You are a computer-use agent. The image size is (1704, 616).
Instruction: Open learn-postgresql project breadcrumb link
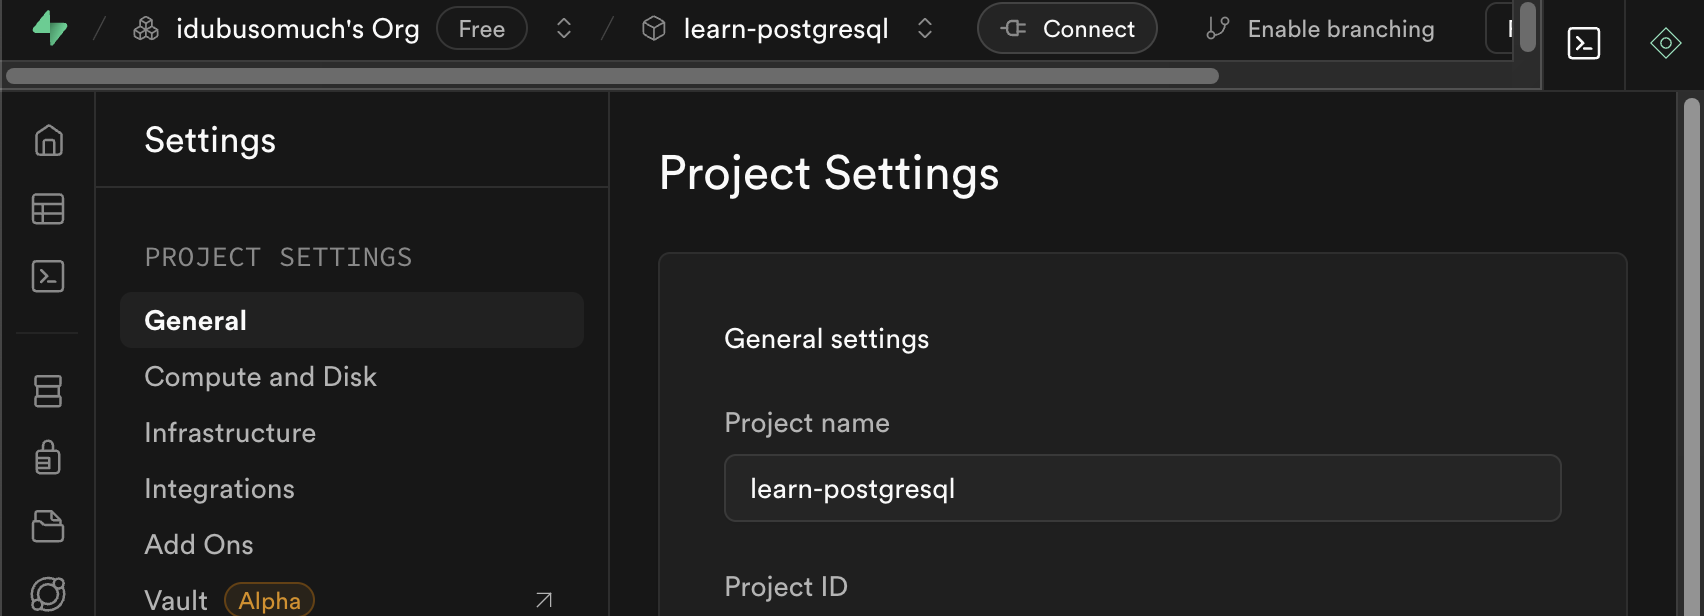[786, 29]
